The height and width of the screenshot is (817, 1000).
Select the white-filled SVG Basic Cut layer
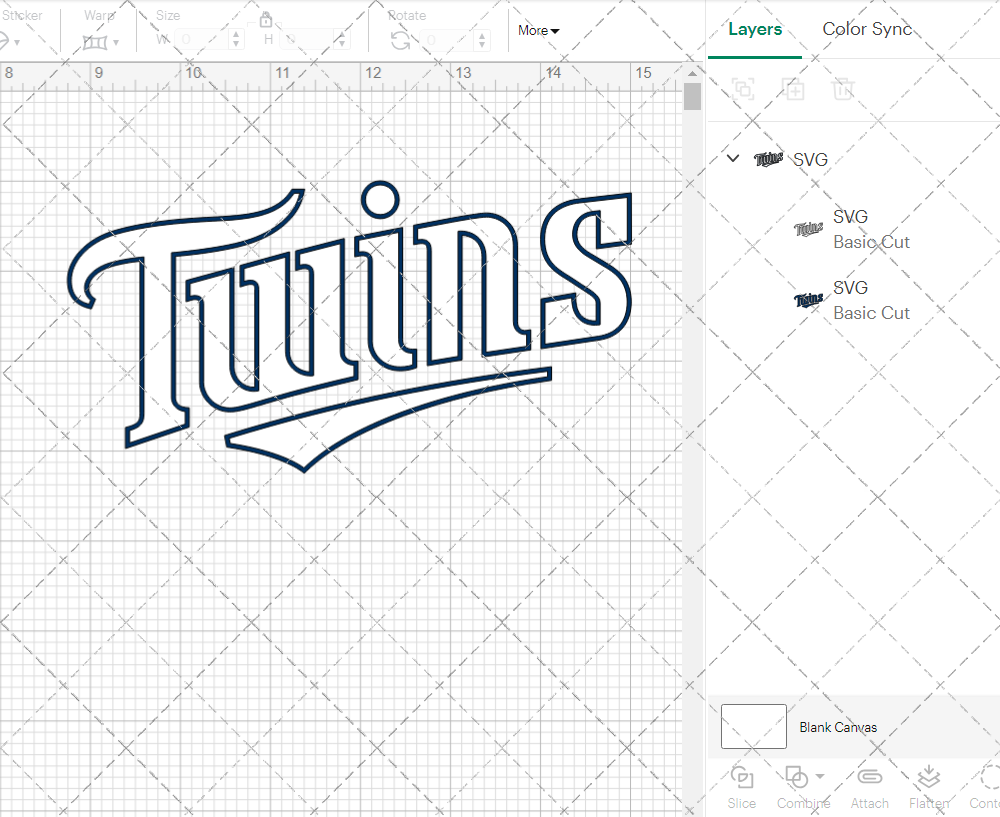[870, 229]
